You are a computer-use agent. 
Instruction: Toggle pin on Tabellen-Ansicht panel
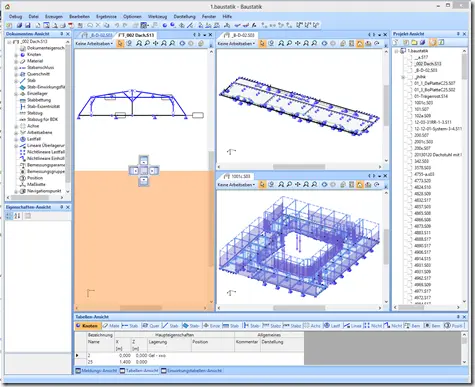point(458,317)
